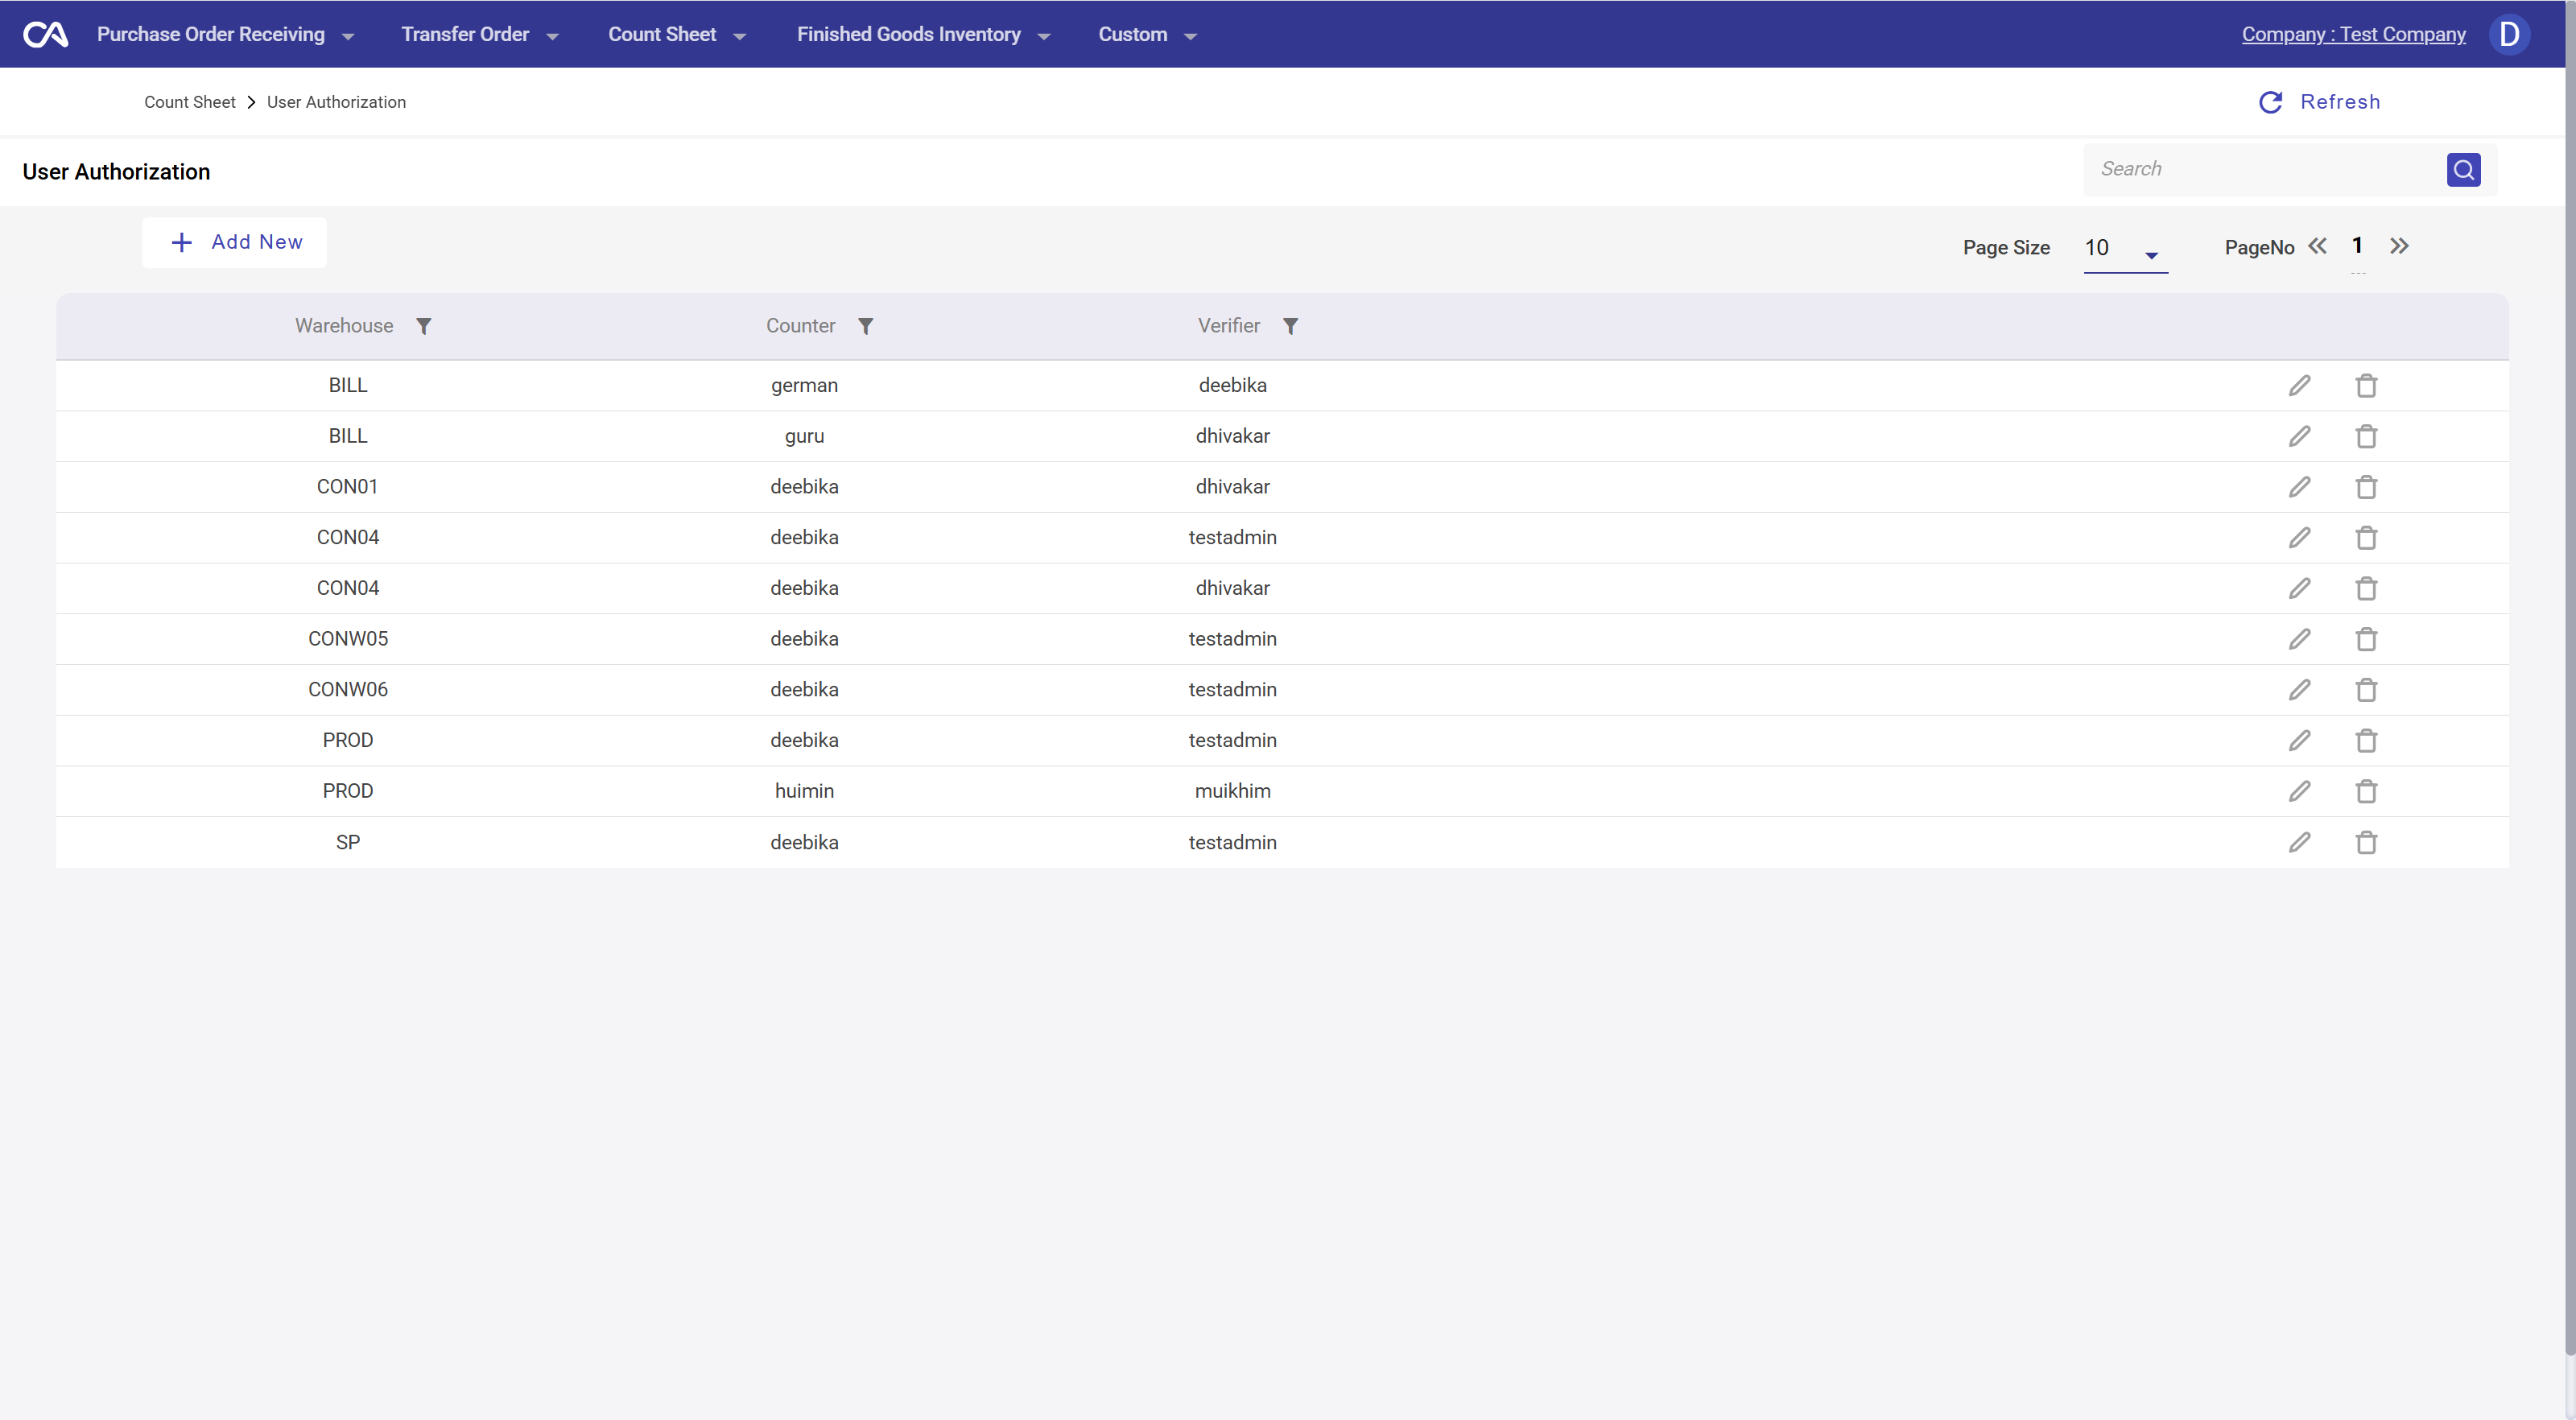This screenshot has height=1420, width=2576.
Task: Open user avatar D menu
Action: 2509,35
